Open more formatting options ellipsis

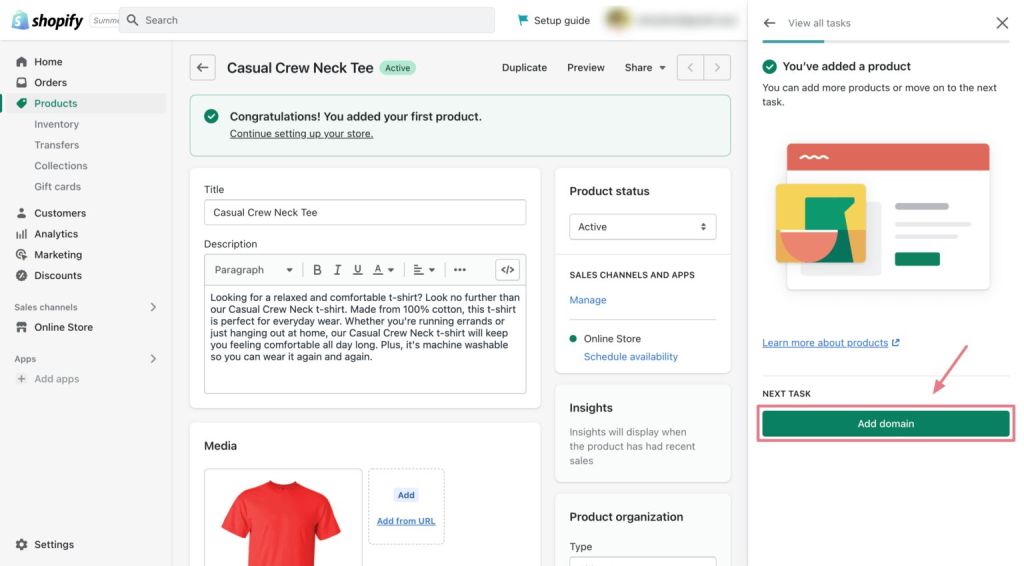(x=459, y=270)
